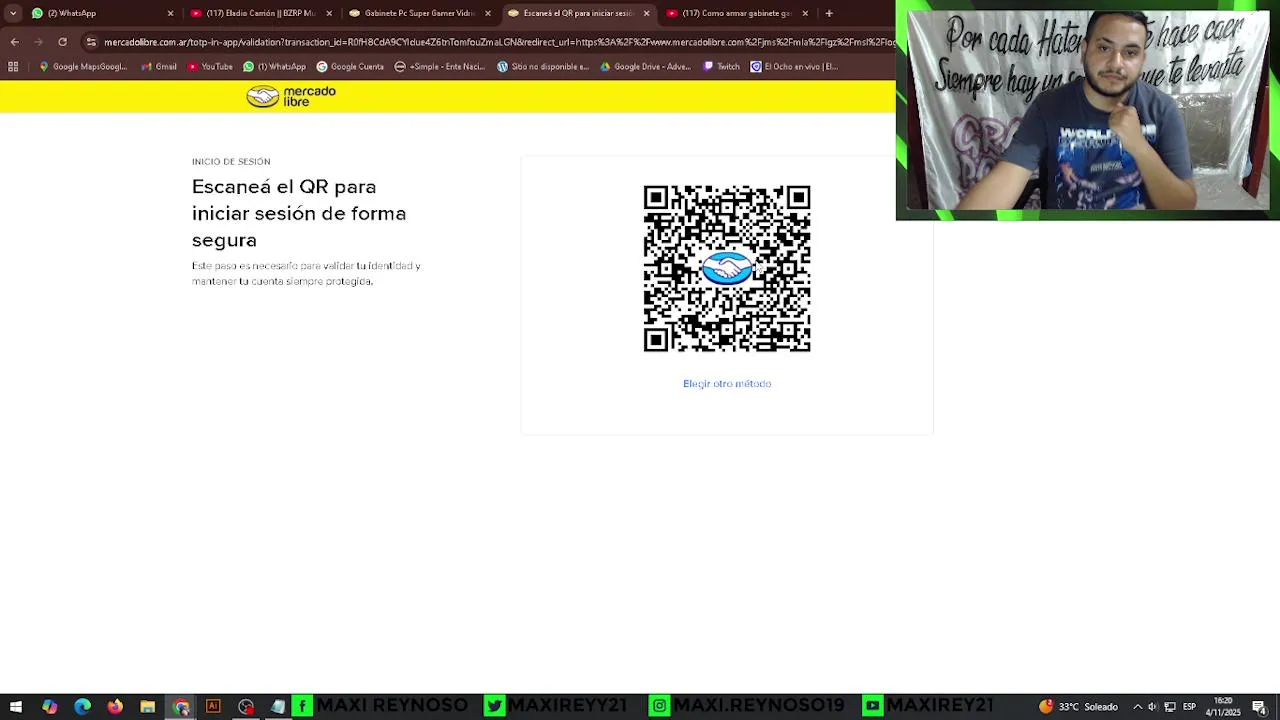Open site information icon in address bar
The width and height of the screenshot is (1280, 720).
(x=91, y=42)
